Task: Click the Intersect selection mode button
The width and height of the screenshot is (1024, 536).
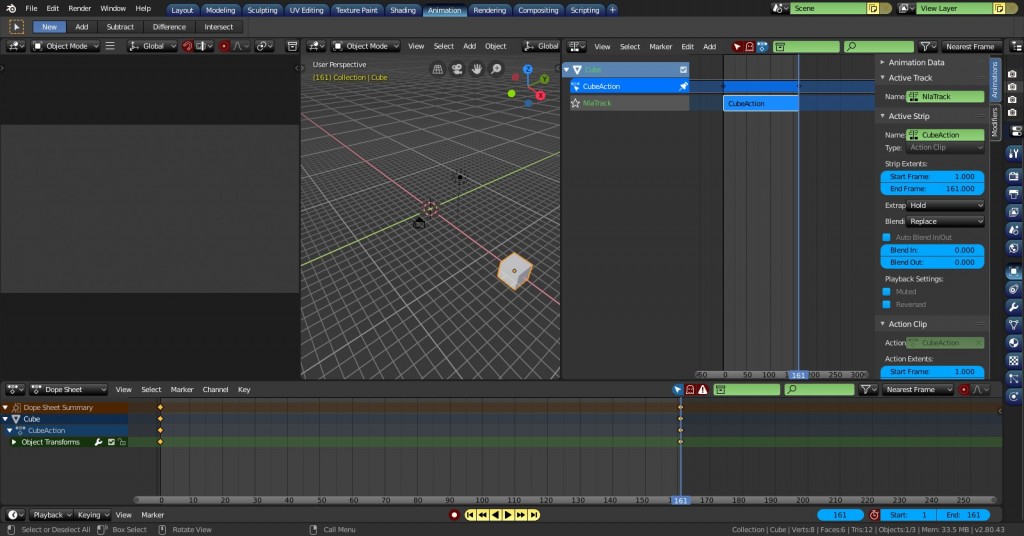Action: pyautogui.click(x=217, y=27)
